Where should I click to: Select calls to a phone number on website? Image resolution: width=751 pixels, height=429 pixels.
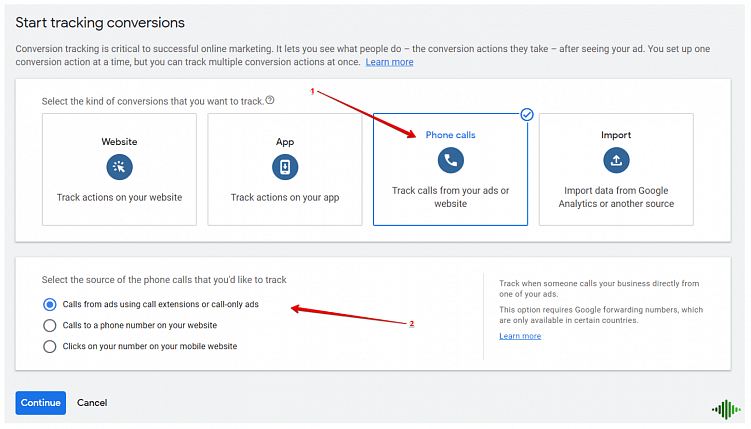coord(50,326)
